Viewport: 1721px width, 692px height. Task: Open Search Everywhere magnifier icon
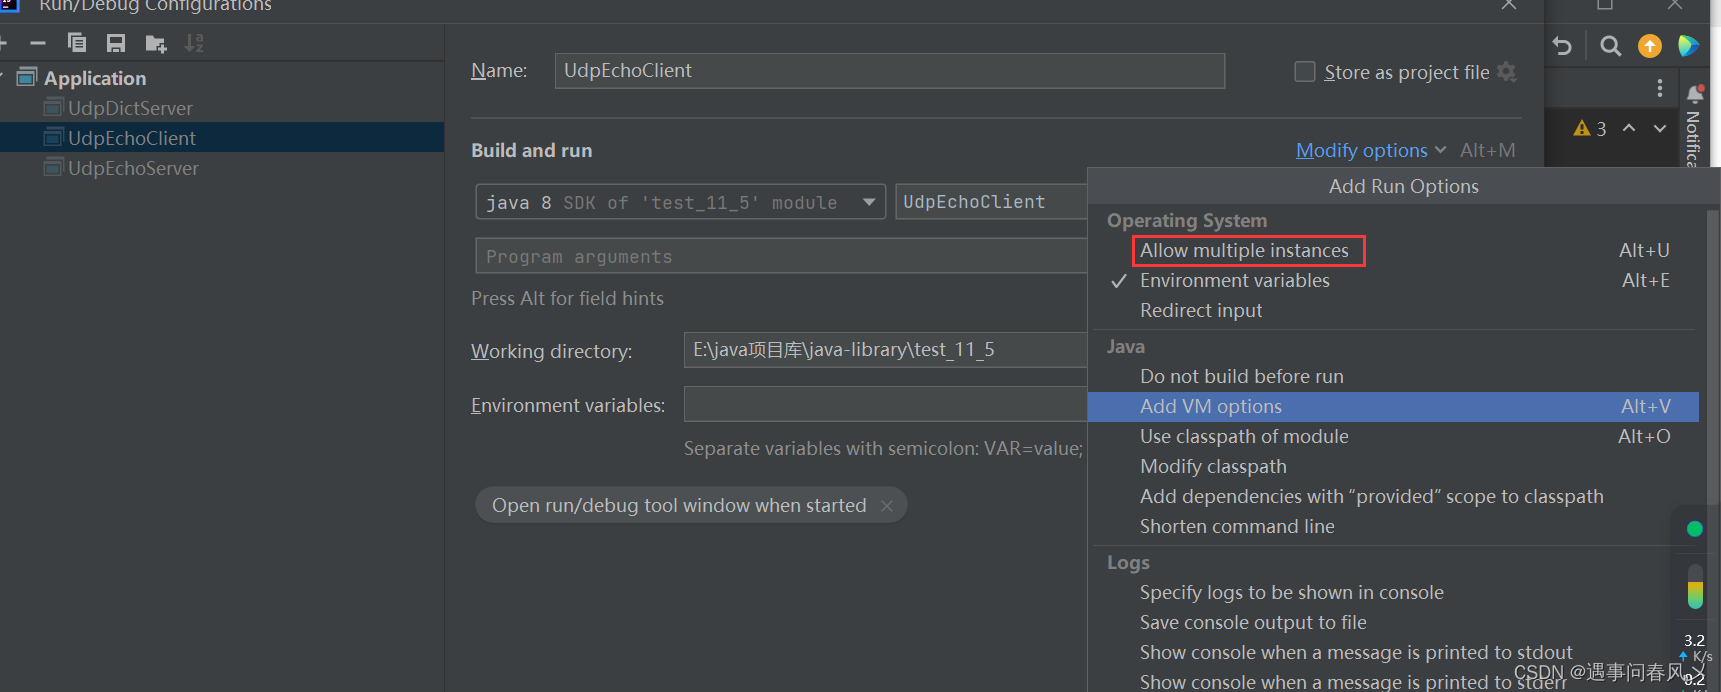click(1610, 46)
